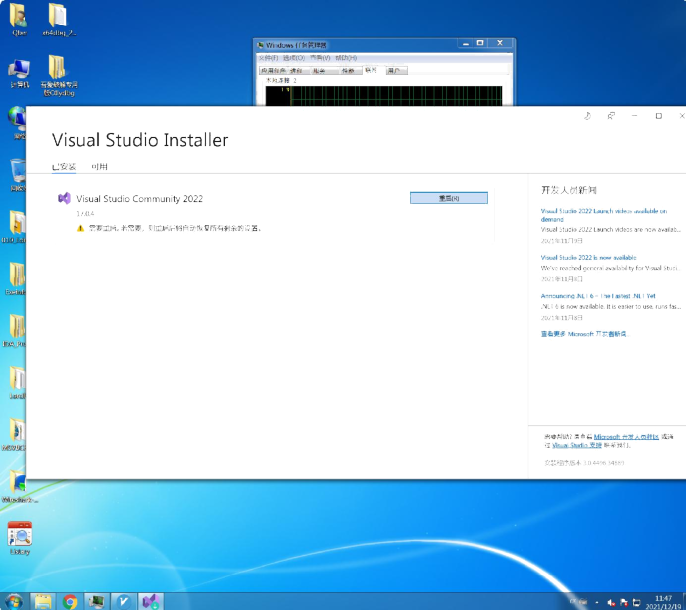Click the yellow warning icon under Visual Studio Community

pos(81,229)
